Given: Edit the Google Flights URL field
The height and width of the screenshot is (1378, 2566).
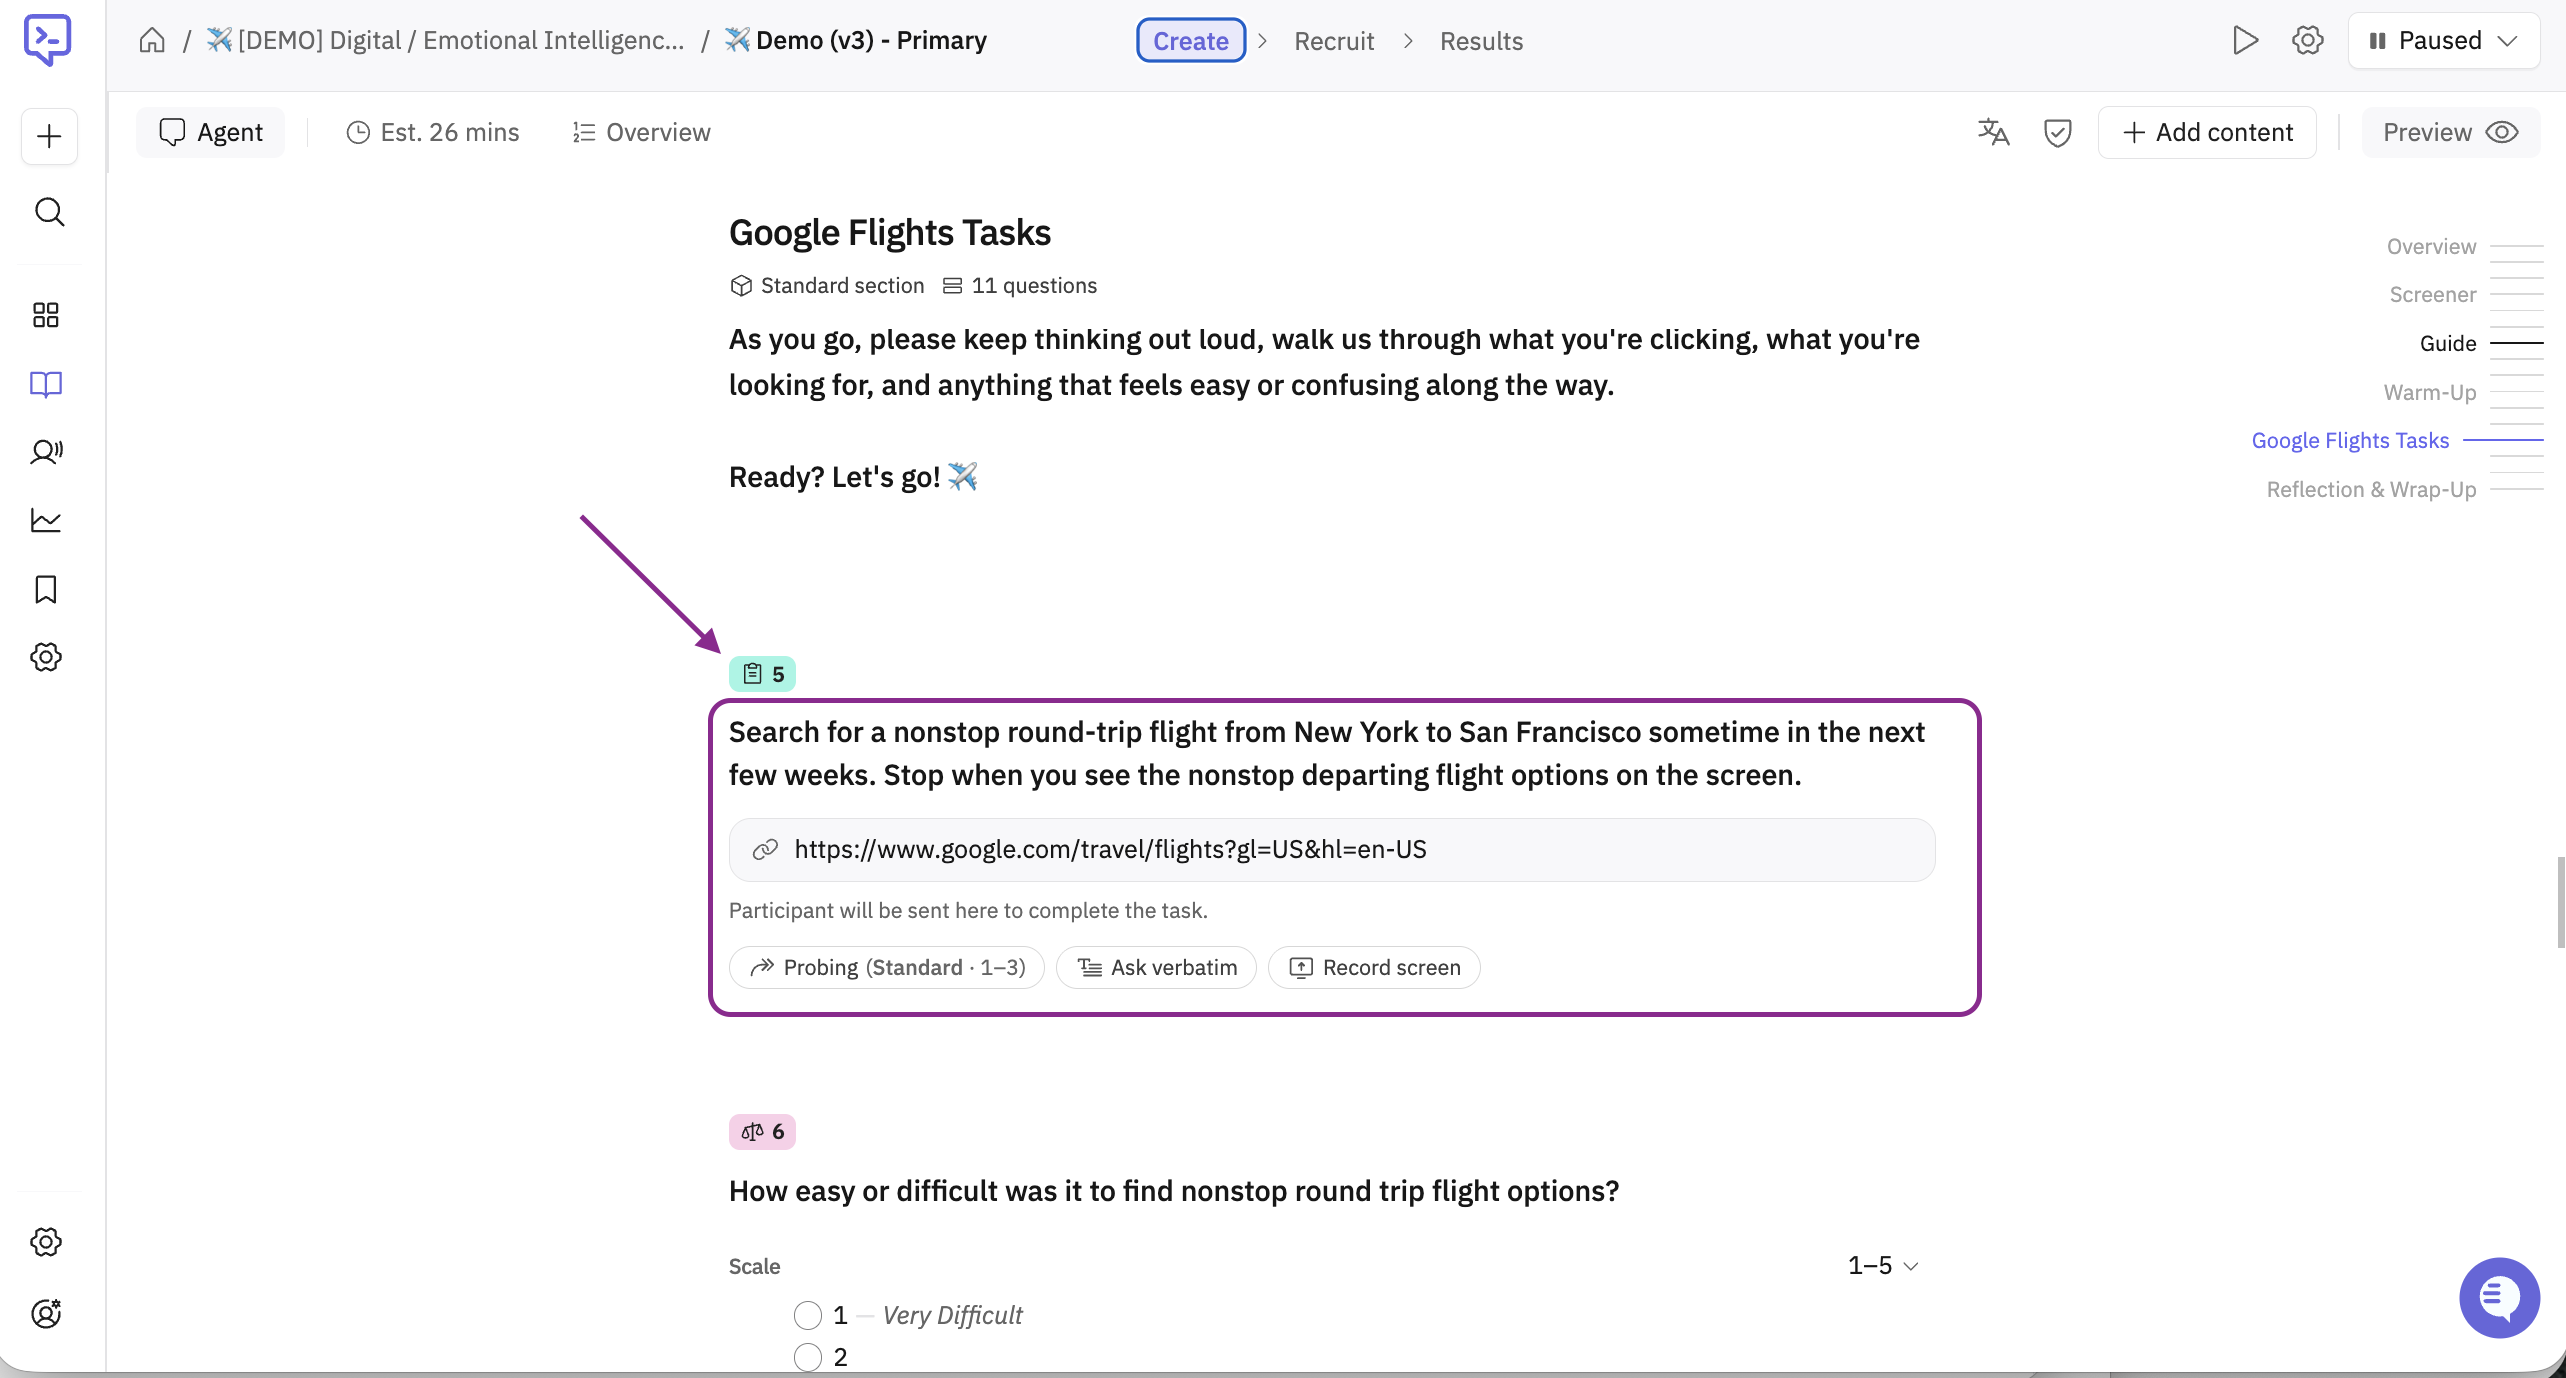Looking at the screenshot, I should [x=1332, y=849].
